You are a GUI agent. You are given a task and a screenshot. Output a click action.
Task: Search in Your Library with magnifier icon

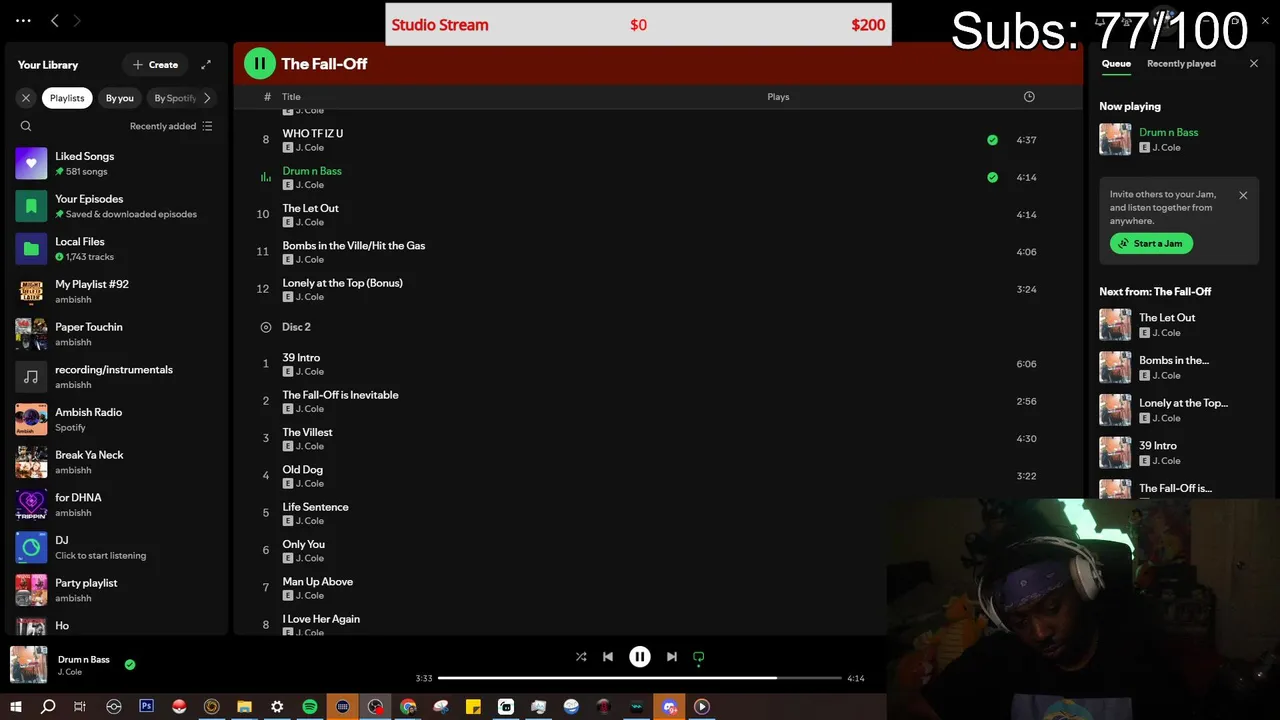coord(26,126)
